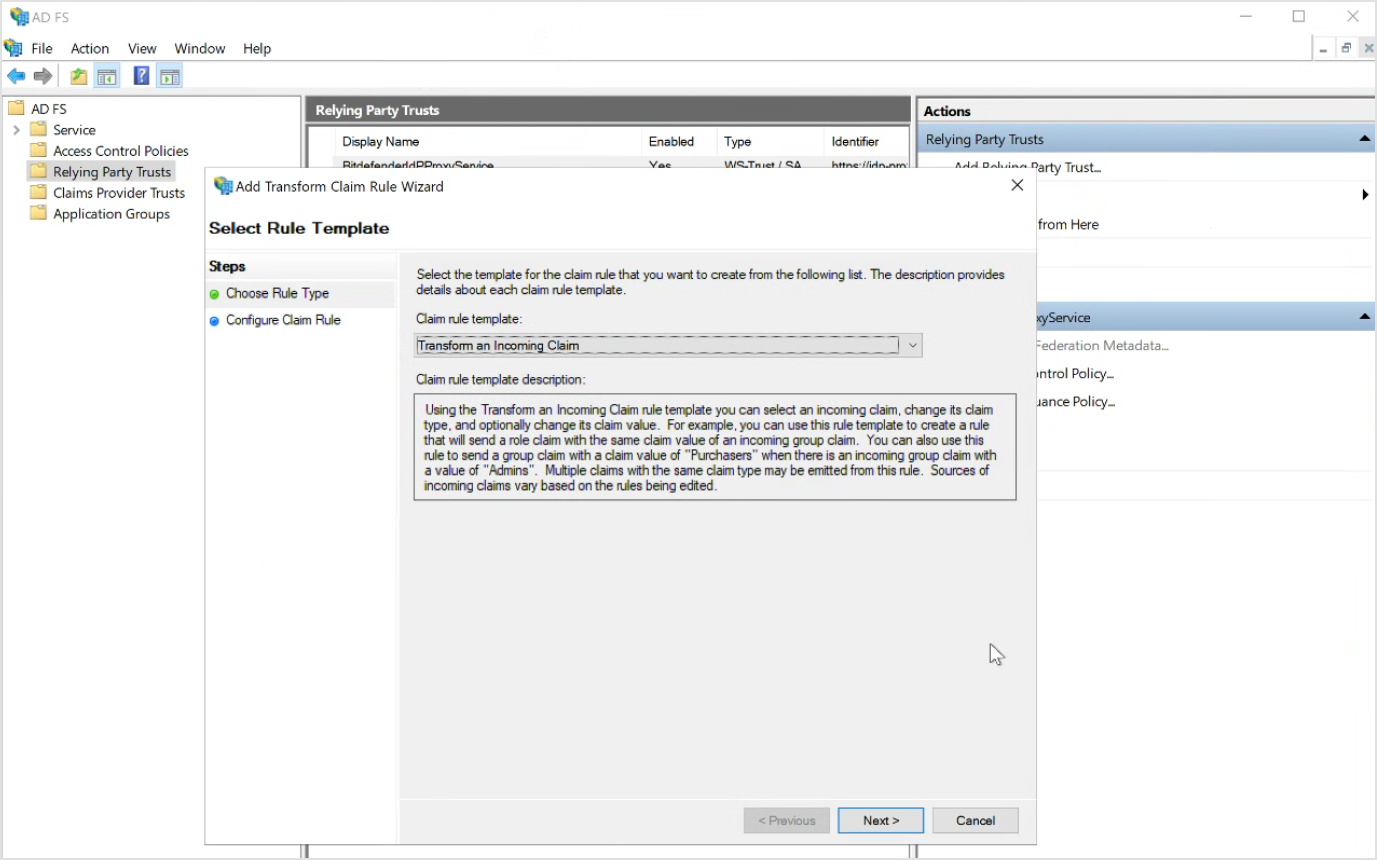This screenshot has width=1377, height=860.
Task: Click the Up One Level folder icon
Action: (x=78, y=76)
